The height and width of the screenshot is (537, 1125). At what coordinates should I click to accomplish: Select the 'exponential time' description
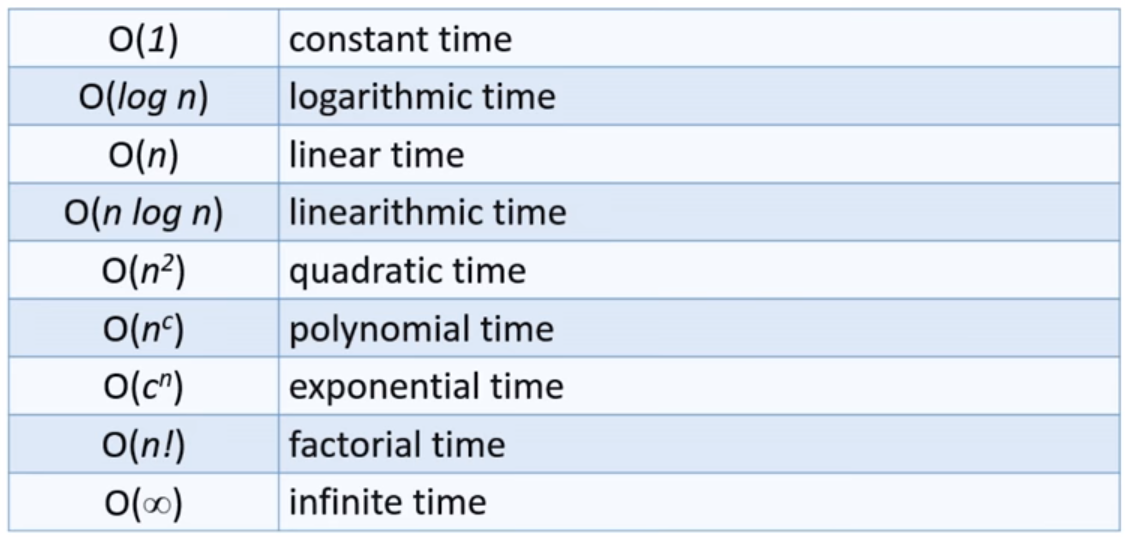coord(426,387)
